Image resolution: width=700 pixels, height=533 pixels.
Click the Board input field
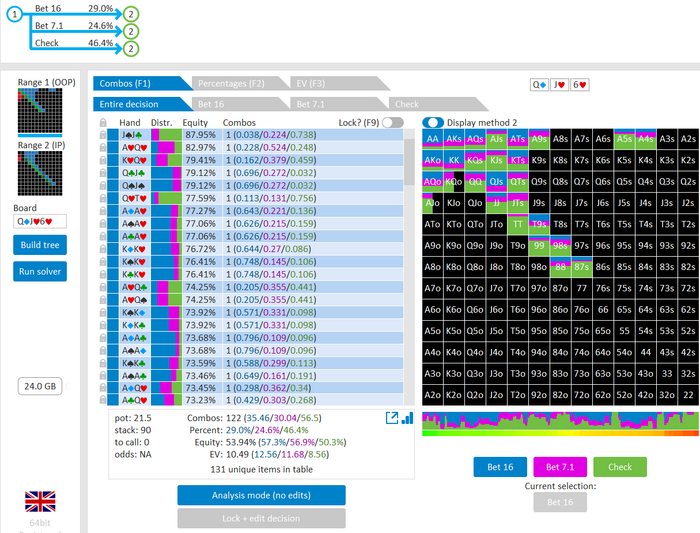[40, 221]
